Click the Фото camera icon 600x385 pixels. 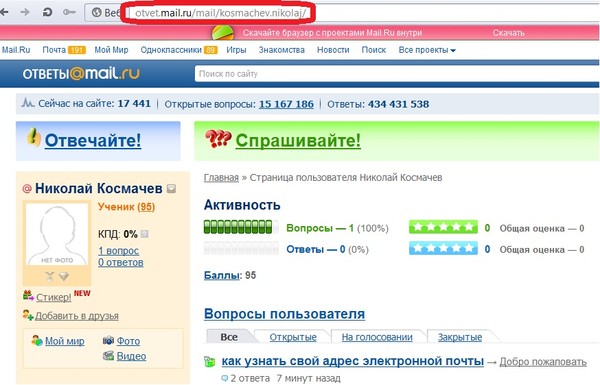109,340
